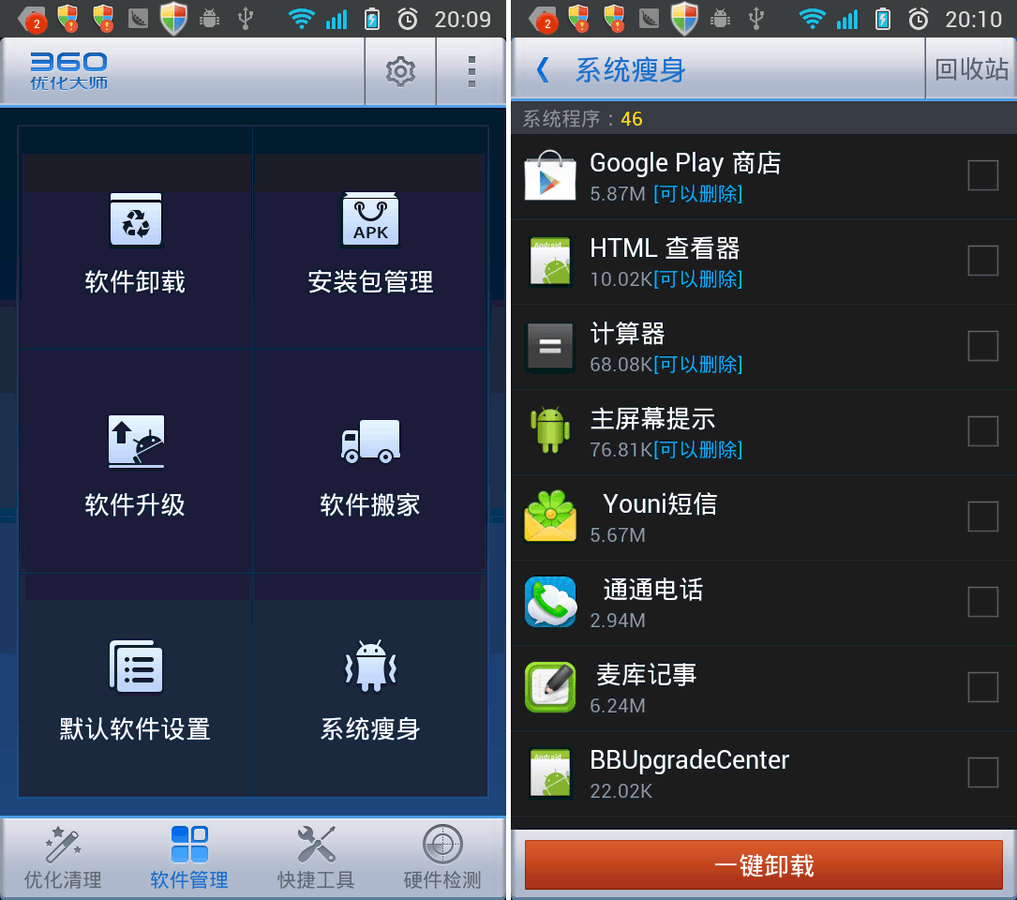
Task: Switch to the 软件管理 tab
Action: point(189,859)
